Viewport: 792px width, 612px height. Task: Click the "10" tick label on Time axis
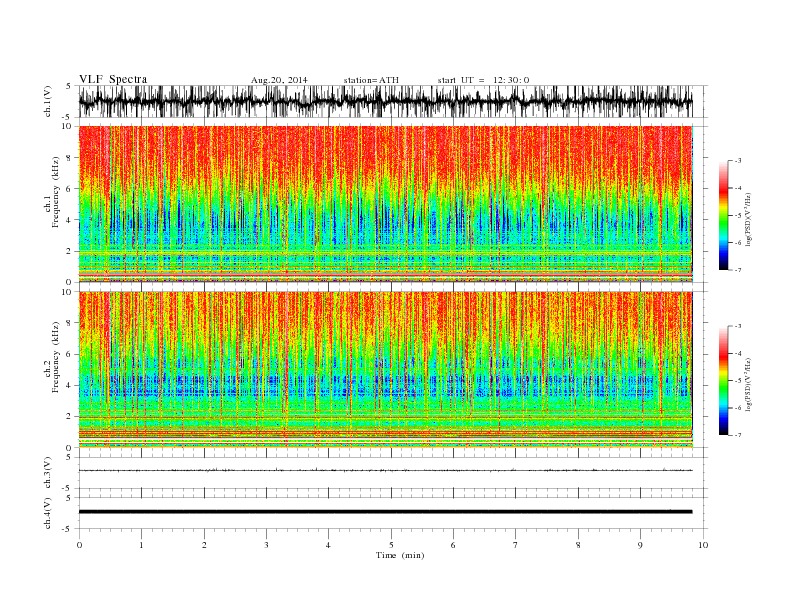(703, 545)
